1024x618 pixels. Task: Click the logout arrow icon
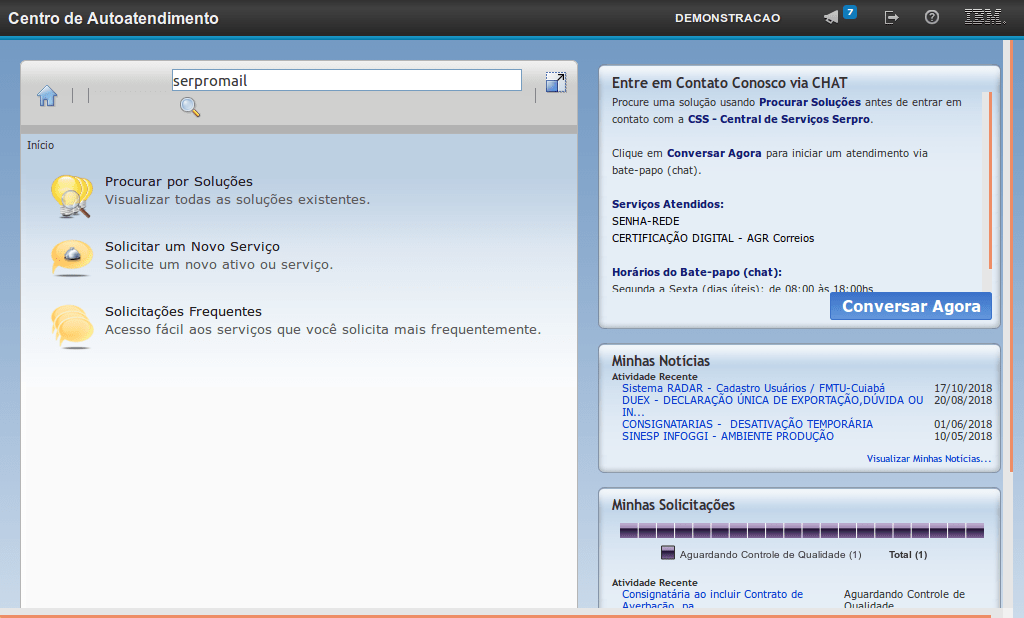coord(891,18)
